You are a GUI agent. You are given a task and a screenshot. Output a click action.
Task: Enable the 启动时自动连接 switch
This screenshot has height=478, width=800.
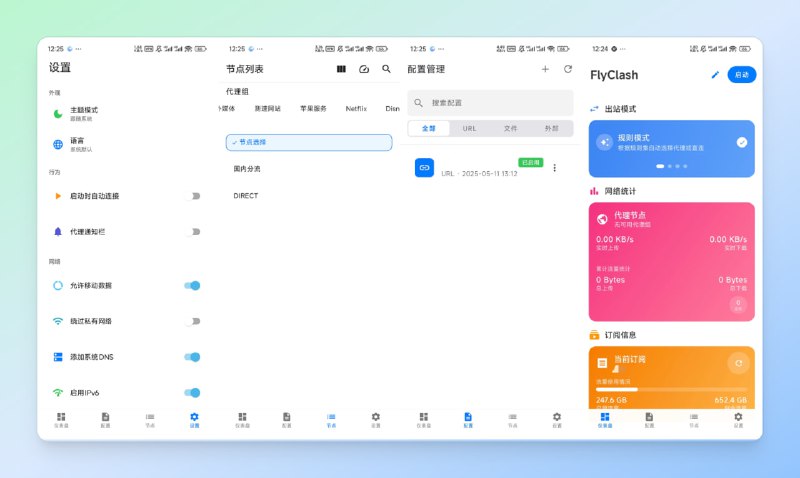click(x=194, y=196)
